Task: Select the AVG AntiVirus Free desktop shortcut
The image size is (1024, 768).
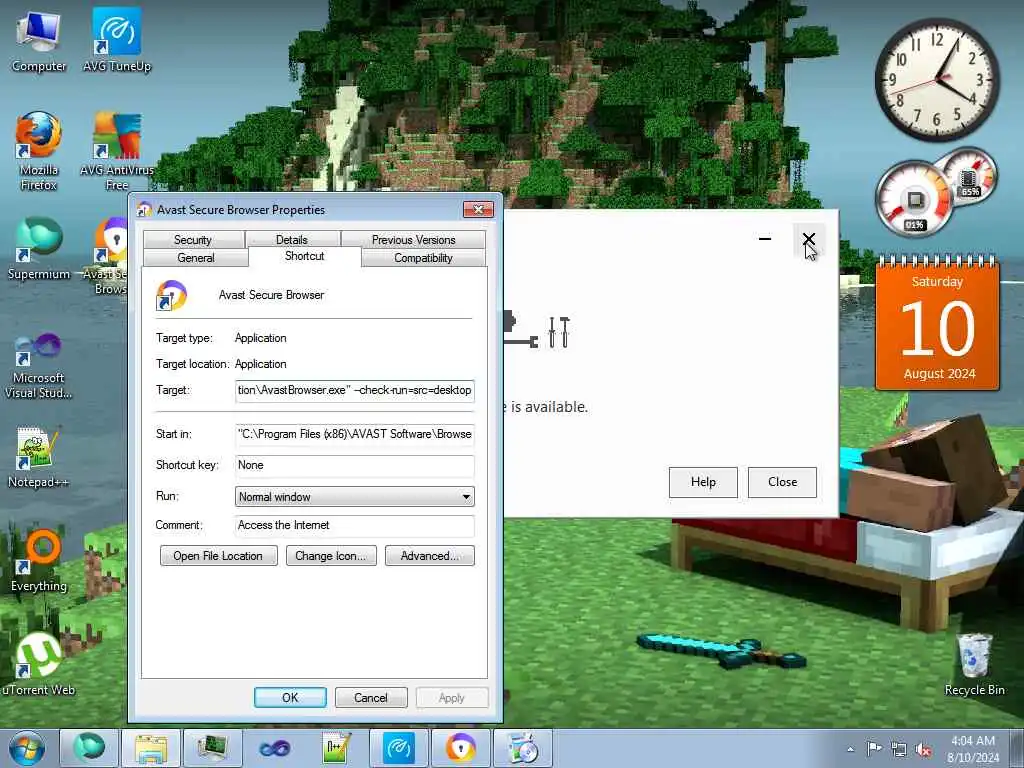Action: coord(117,151)
